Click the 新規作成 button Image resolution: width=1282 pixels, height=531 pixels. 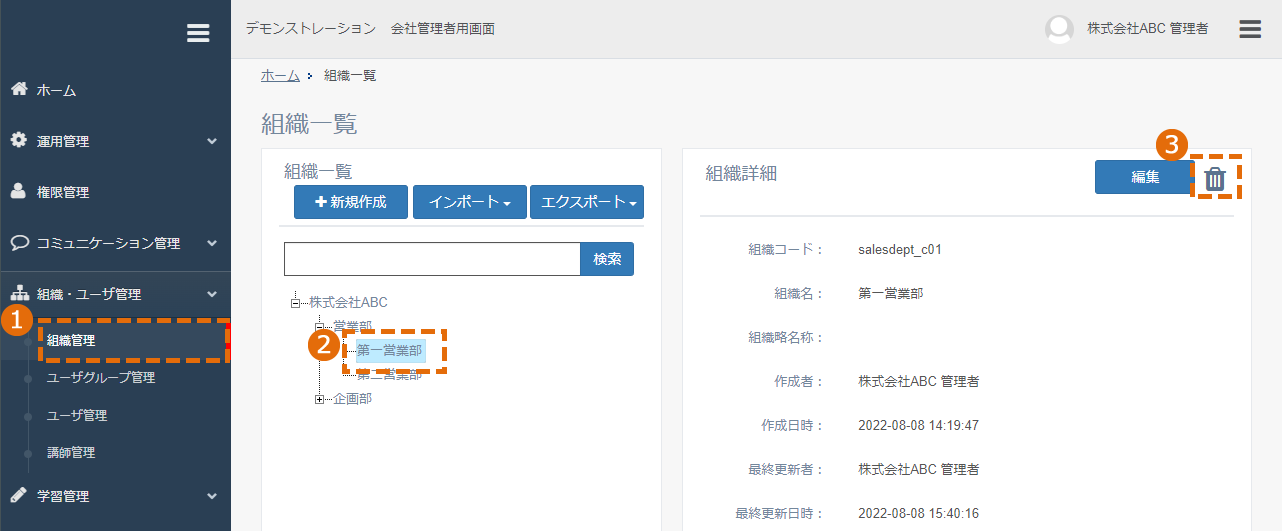[x=351, y=201]
